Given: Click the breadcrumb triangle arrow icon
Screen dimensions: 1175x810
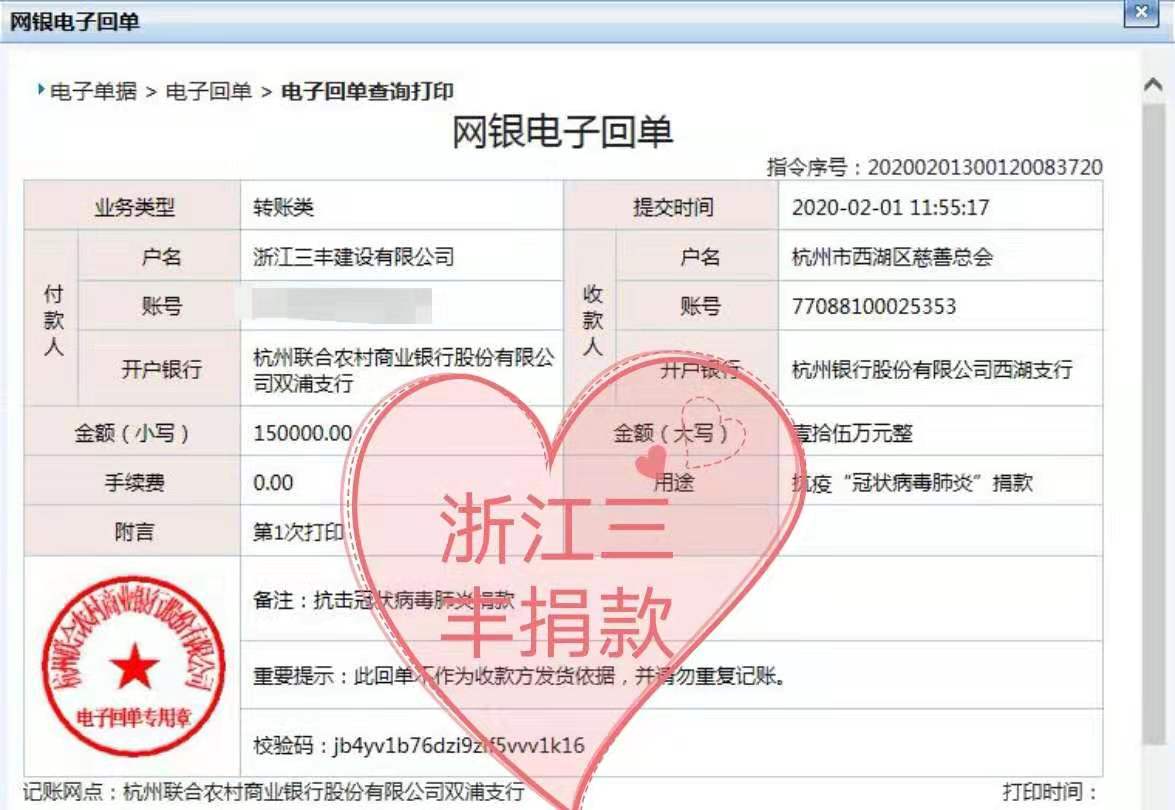Looking at the screenshot, I should pyautogui.click(x=41, y=91).
